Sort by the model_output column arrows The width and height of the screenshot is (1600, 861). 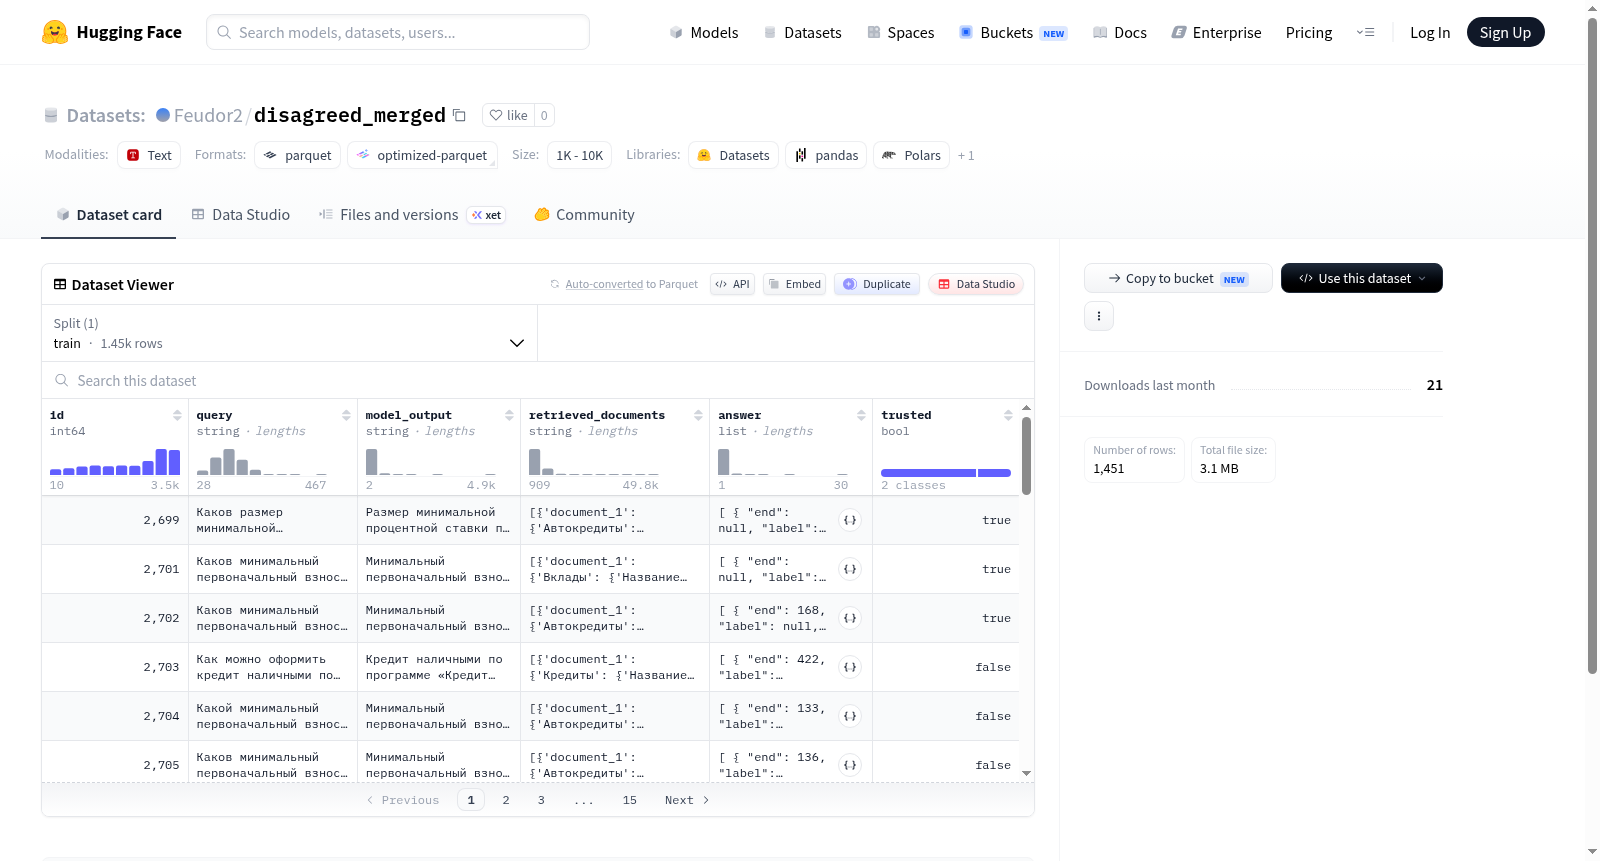[509, 415]
